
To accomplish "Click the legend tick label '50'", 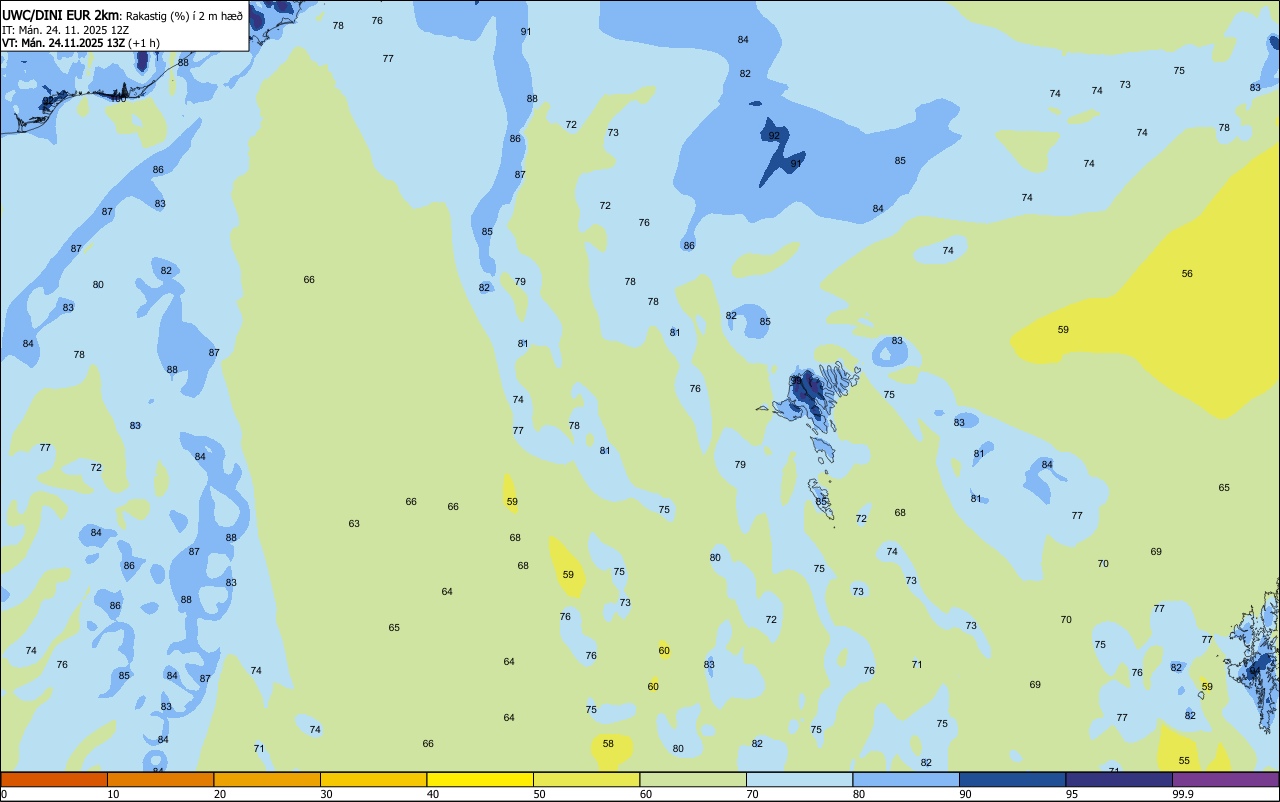I will pos(539,794).
